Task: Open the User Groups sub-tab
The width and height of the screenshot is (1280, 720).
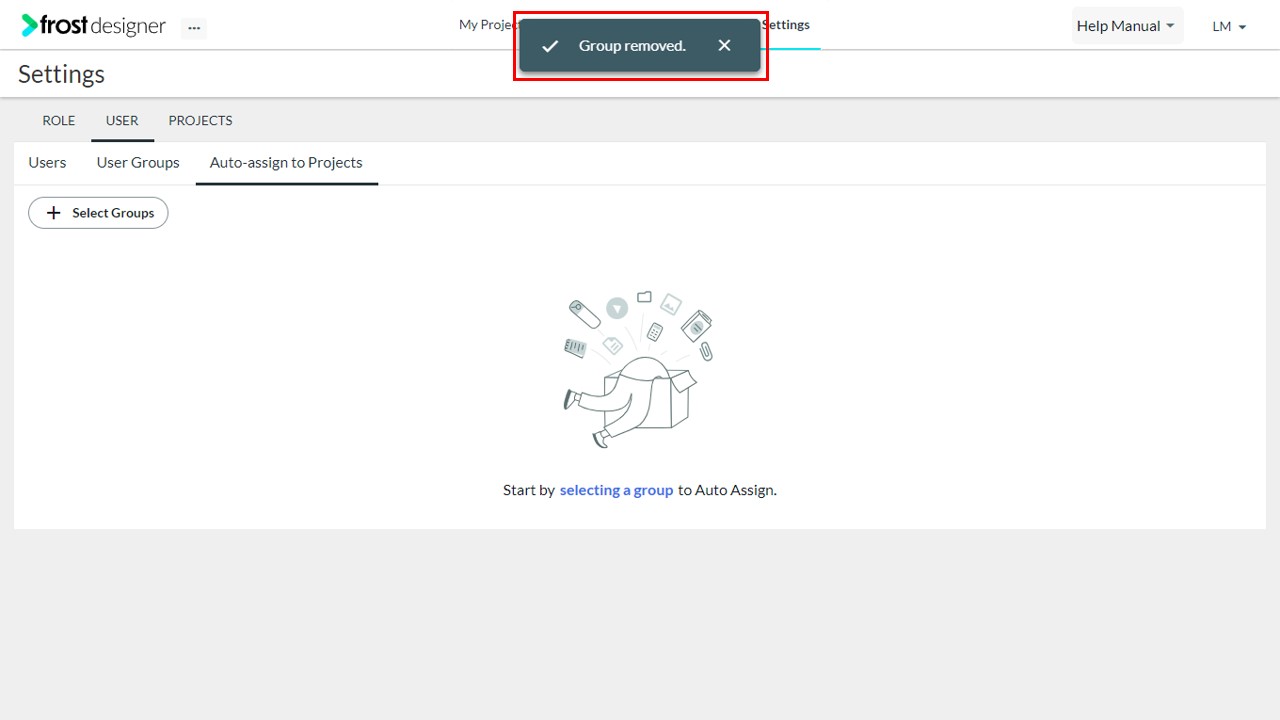Action: pos(138,163)
